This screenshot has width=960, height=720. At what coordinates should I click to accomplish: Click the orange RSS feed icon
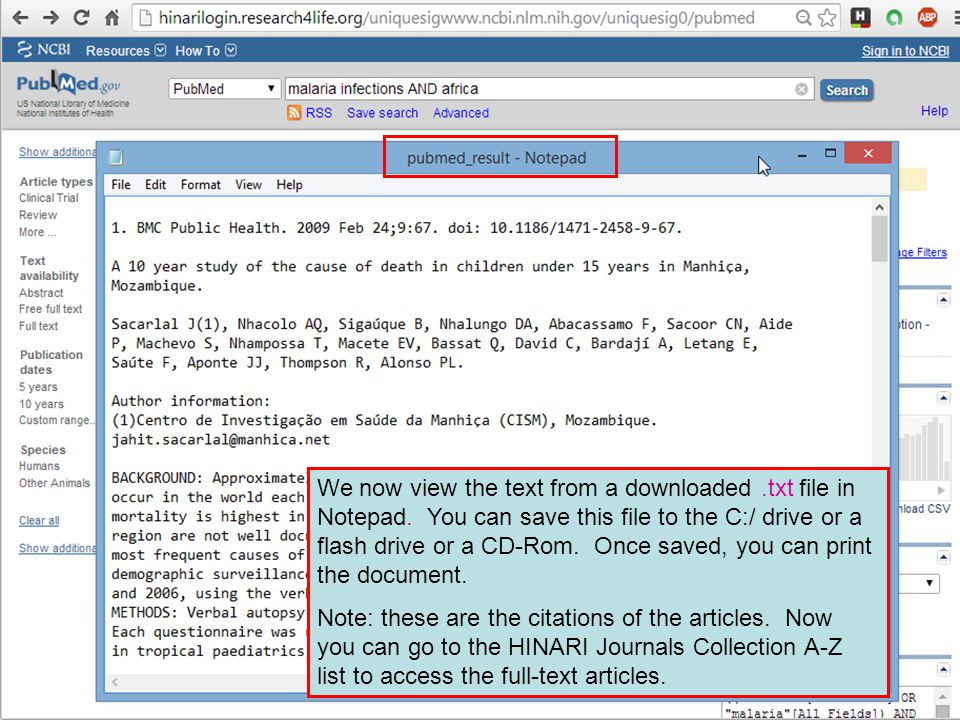point(294,113)
